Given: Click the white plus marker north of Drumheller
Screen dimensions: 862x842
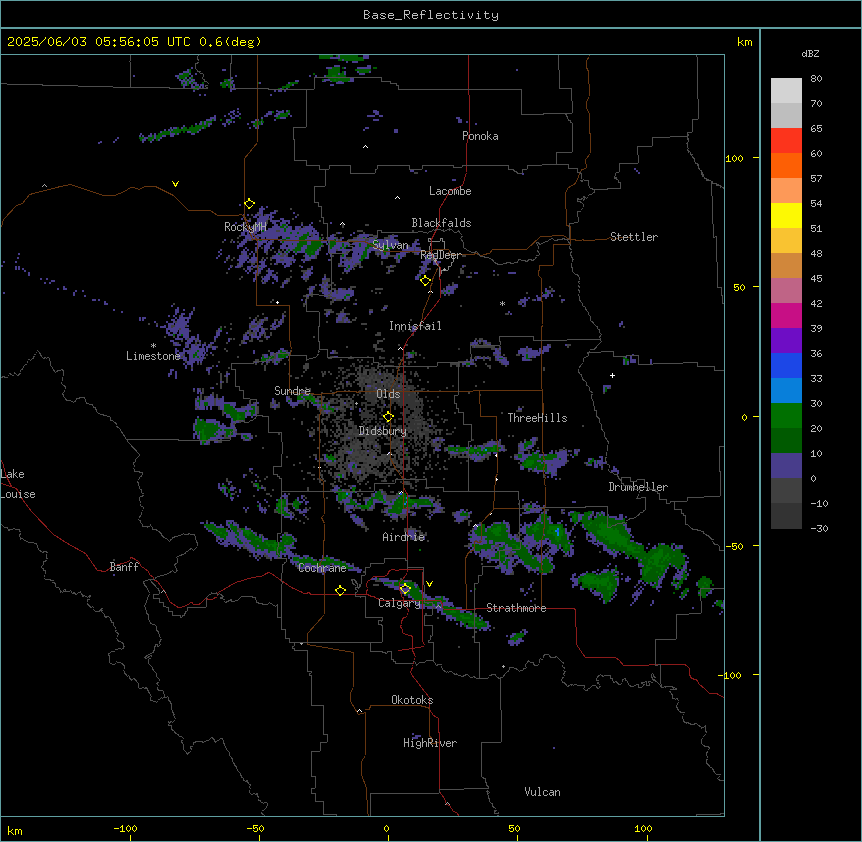Looking at the screenshot, I should [x=612, y=375].
